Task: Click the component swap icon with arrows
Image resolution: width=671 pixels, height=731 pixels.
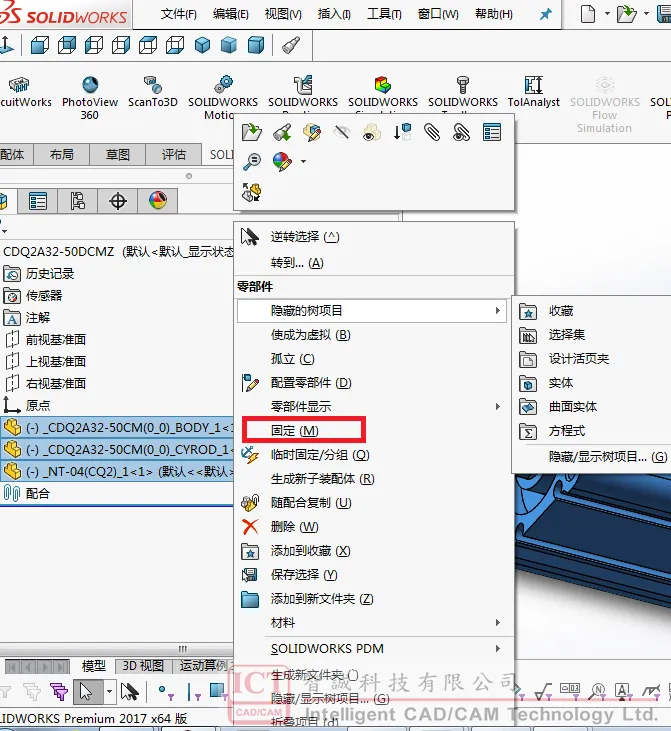Action: point(252,192)
